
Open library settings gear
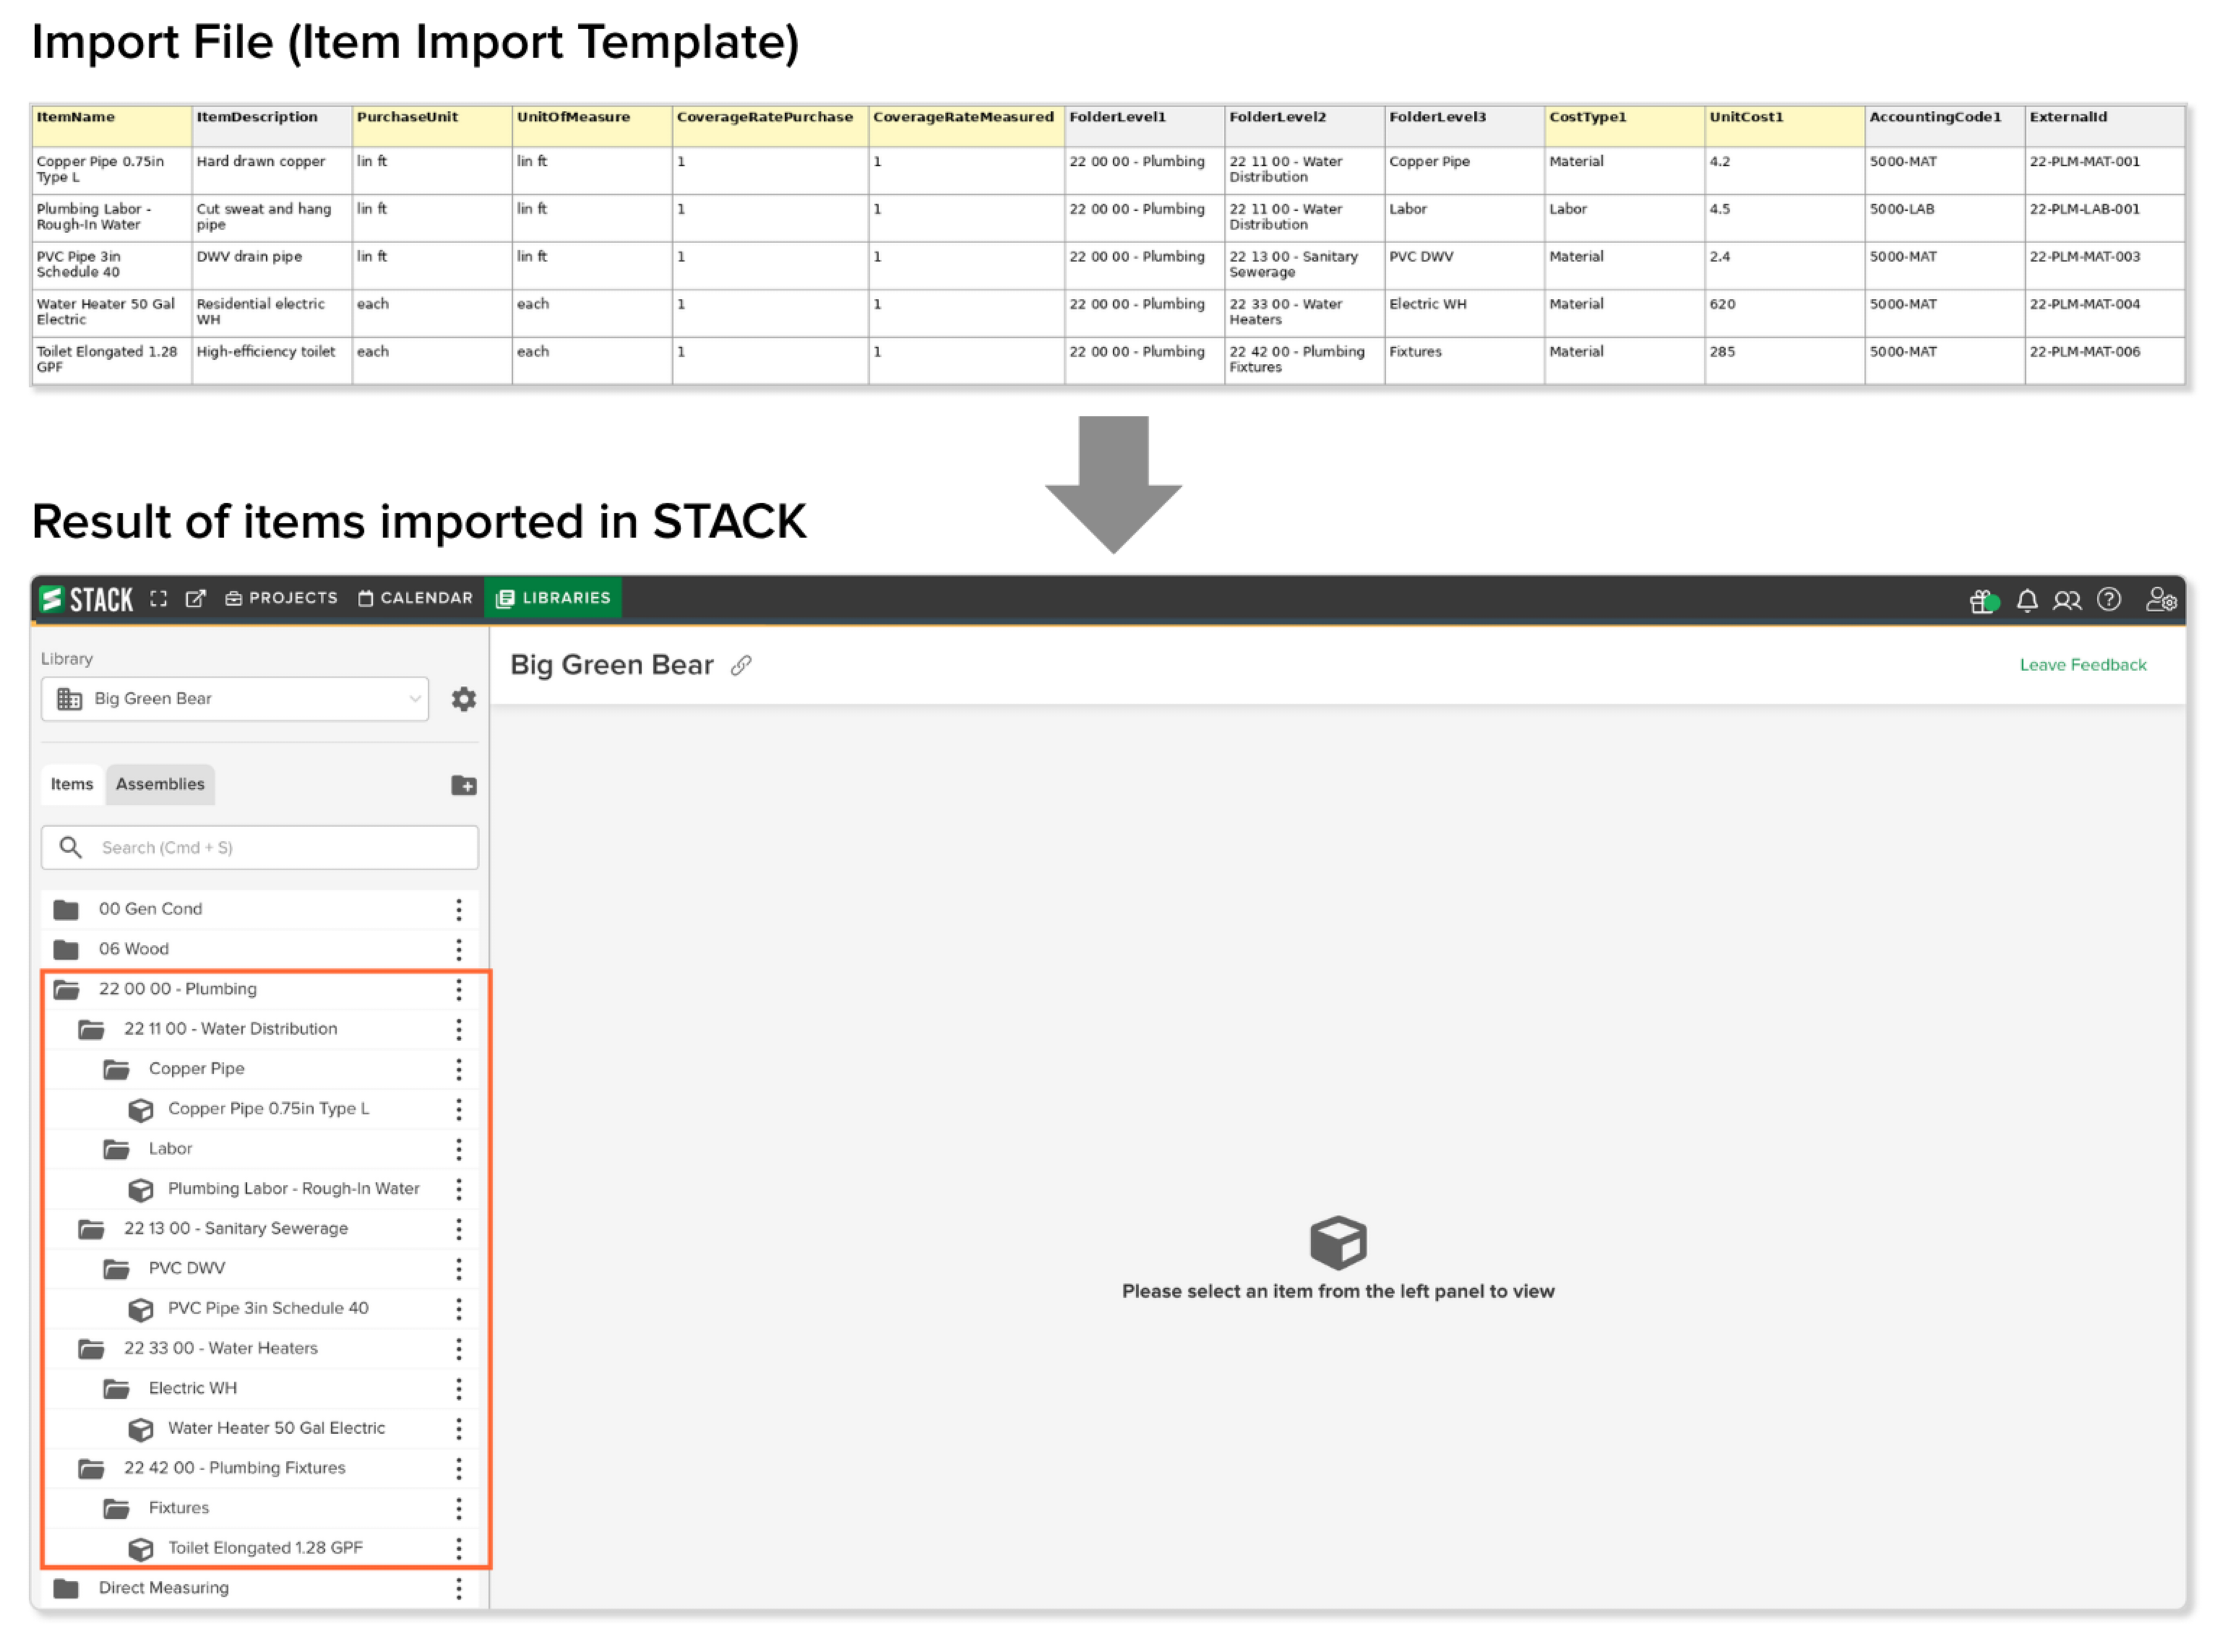[463, 699]
